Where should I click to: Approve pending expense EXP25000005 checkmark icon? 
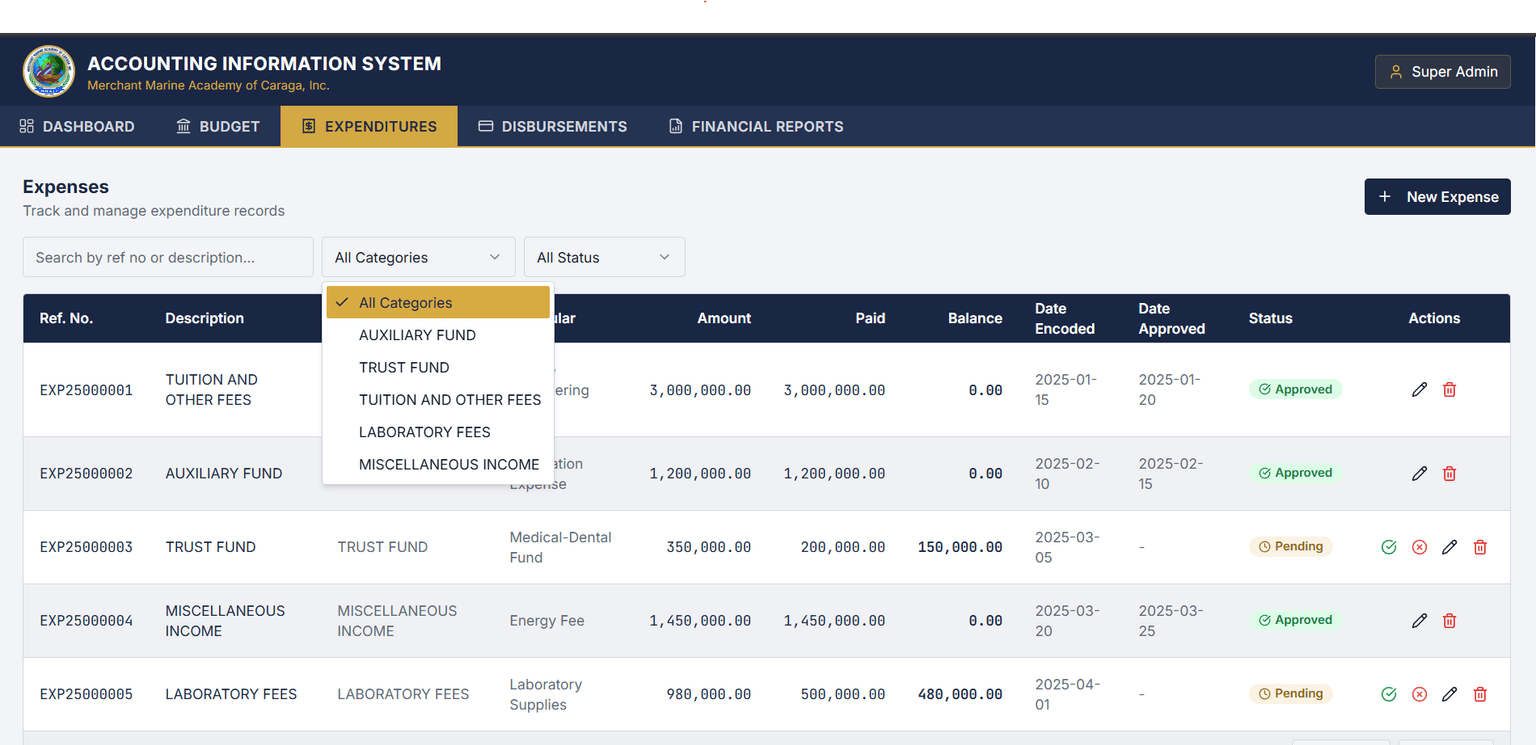click(1388, 694)
